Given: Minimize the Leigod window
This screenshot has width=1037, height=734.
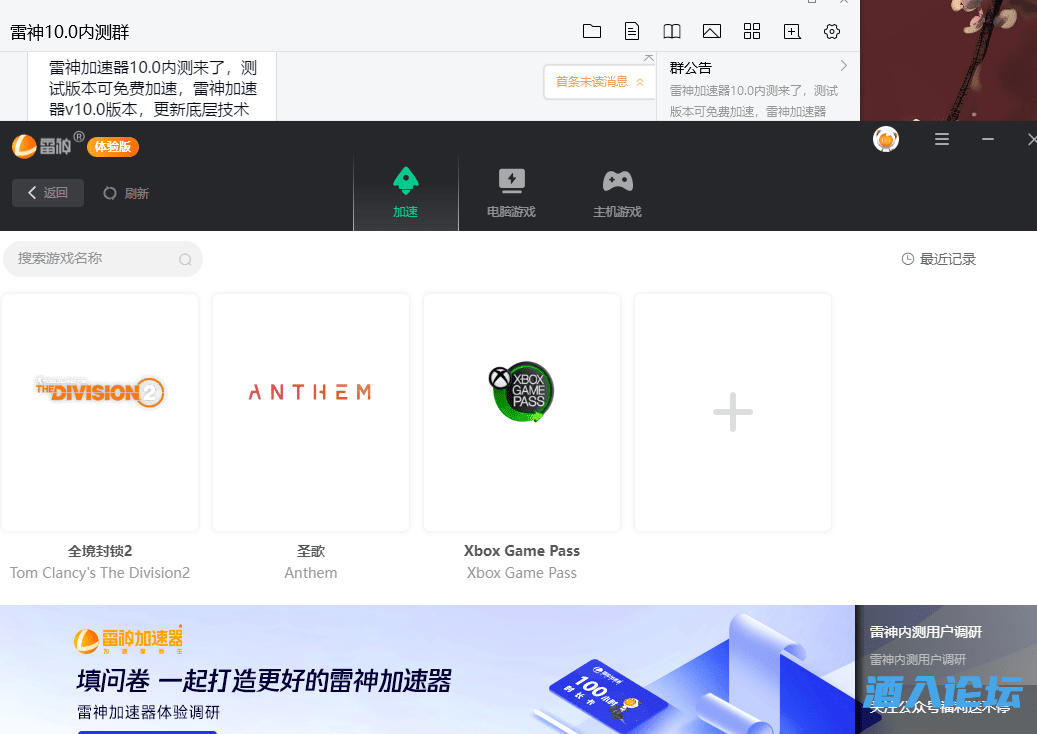Looking at the screenshot, I should click(x=988, y=139).
